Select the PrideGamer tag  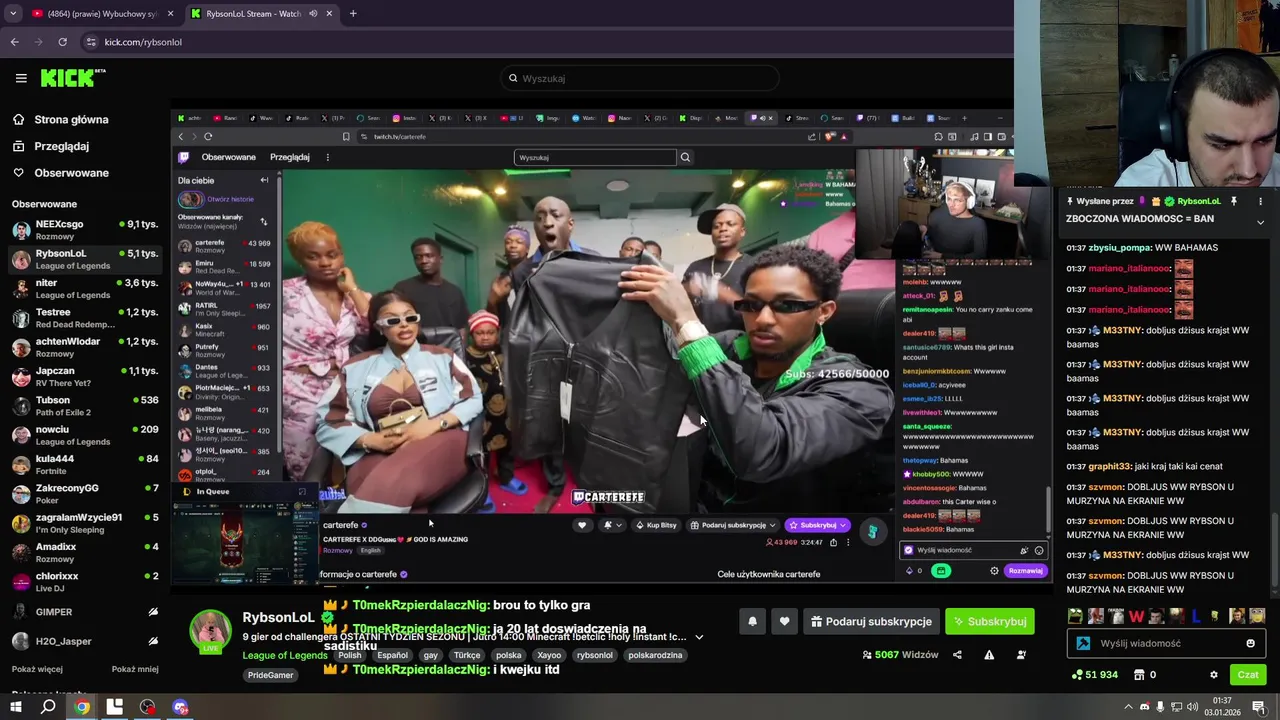tap(270, 675)
